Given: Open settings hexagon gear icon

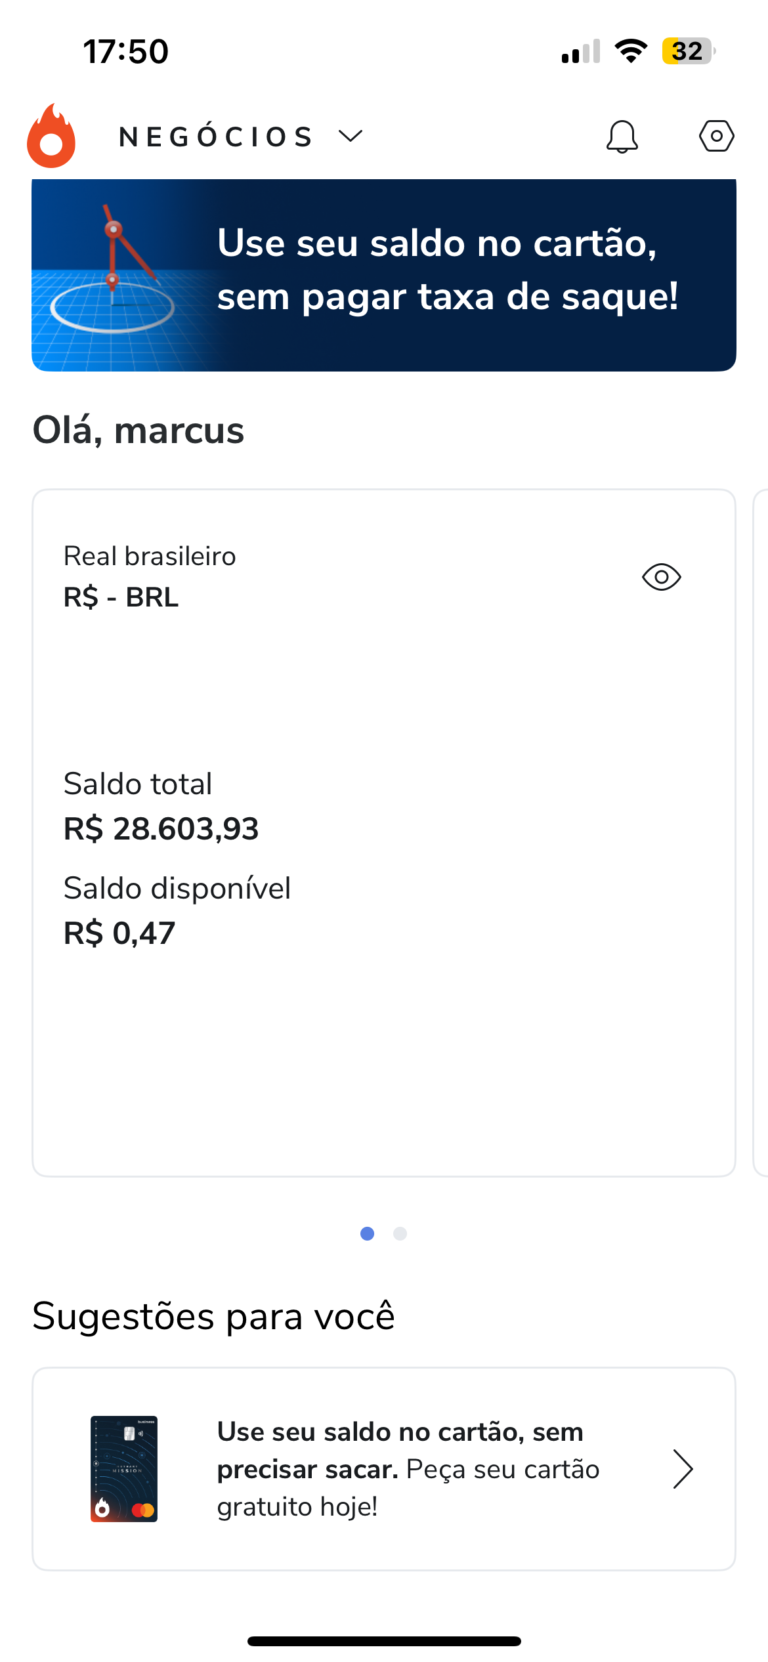Looking at the screenshot, I should [x=716, y=136].
